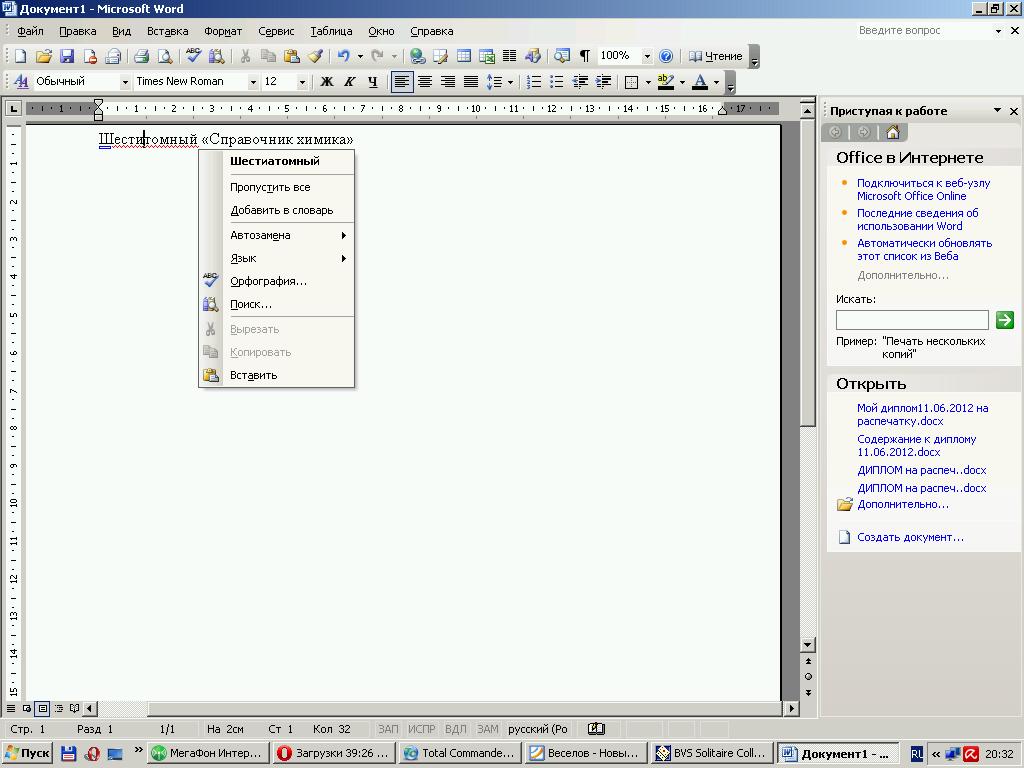The image size is (1024, 768).
Task: Click the Print icon in toolbar
Action: pyautogui.click(x=141, y=56)
